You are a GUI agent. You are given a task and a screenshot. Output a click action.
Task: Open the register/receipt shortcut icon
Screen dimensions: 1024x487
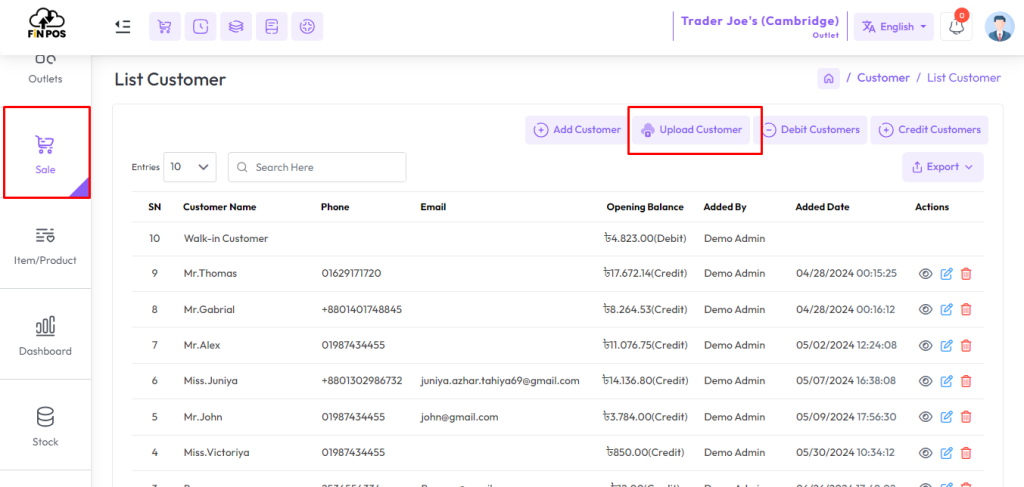click(x=272, y=27)
